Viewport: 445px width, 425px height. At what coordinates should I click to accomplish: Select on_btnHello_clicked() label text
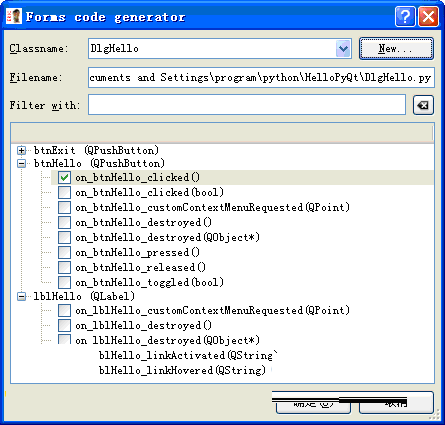(x=137, y=177)
